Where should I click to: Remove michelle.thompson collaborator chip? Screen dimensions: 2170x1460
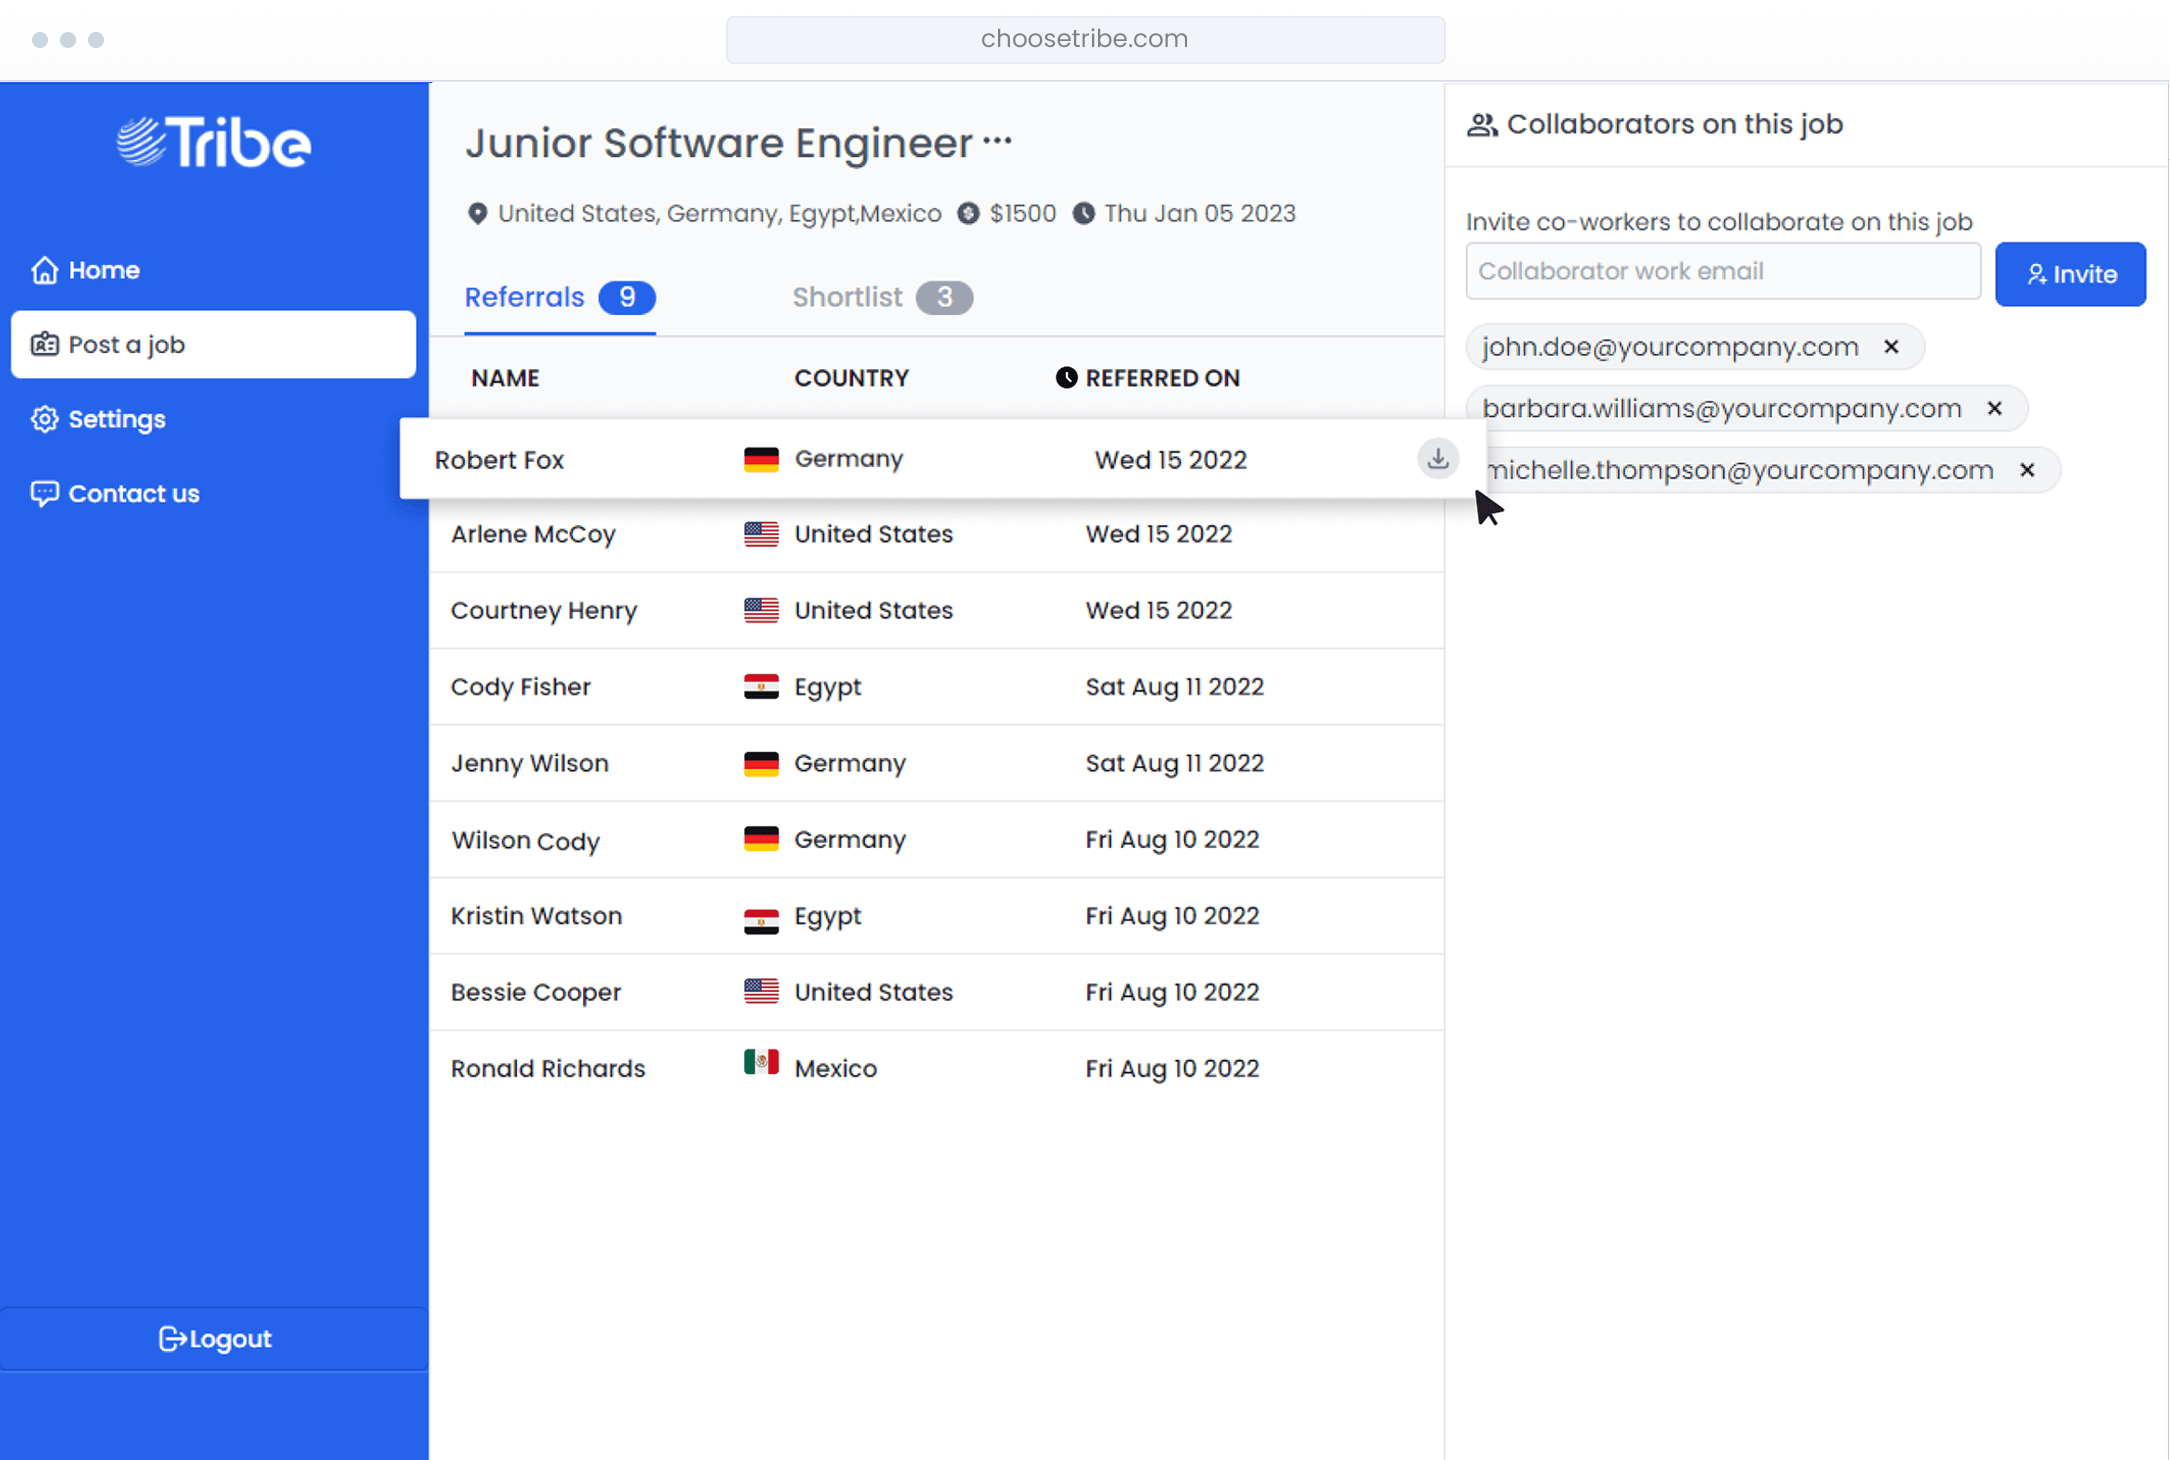pyautogui.click(x=2026, y=470)
